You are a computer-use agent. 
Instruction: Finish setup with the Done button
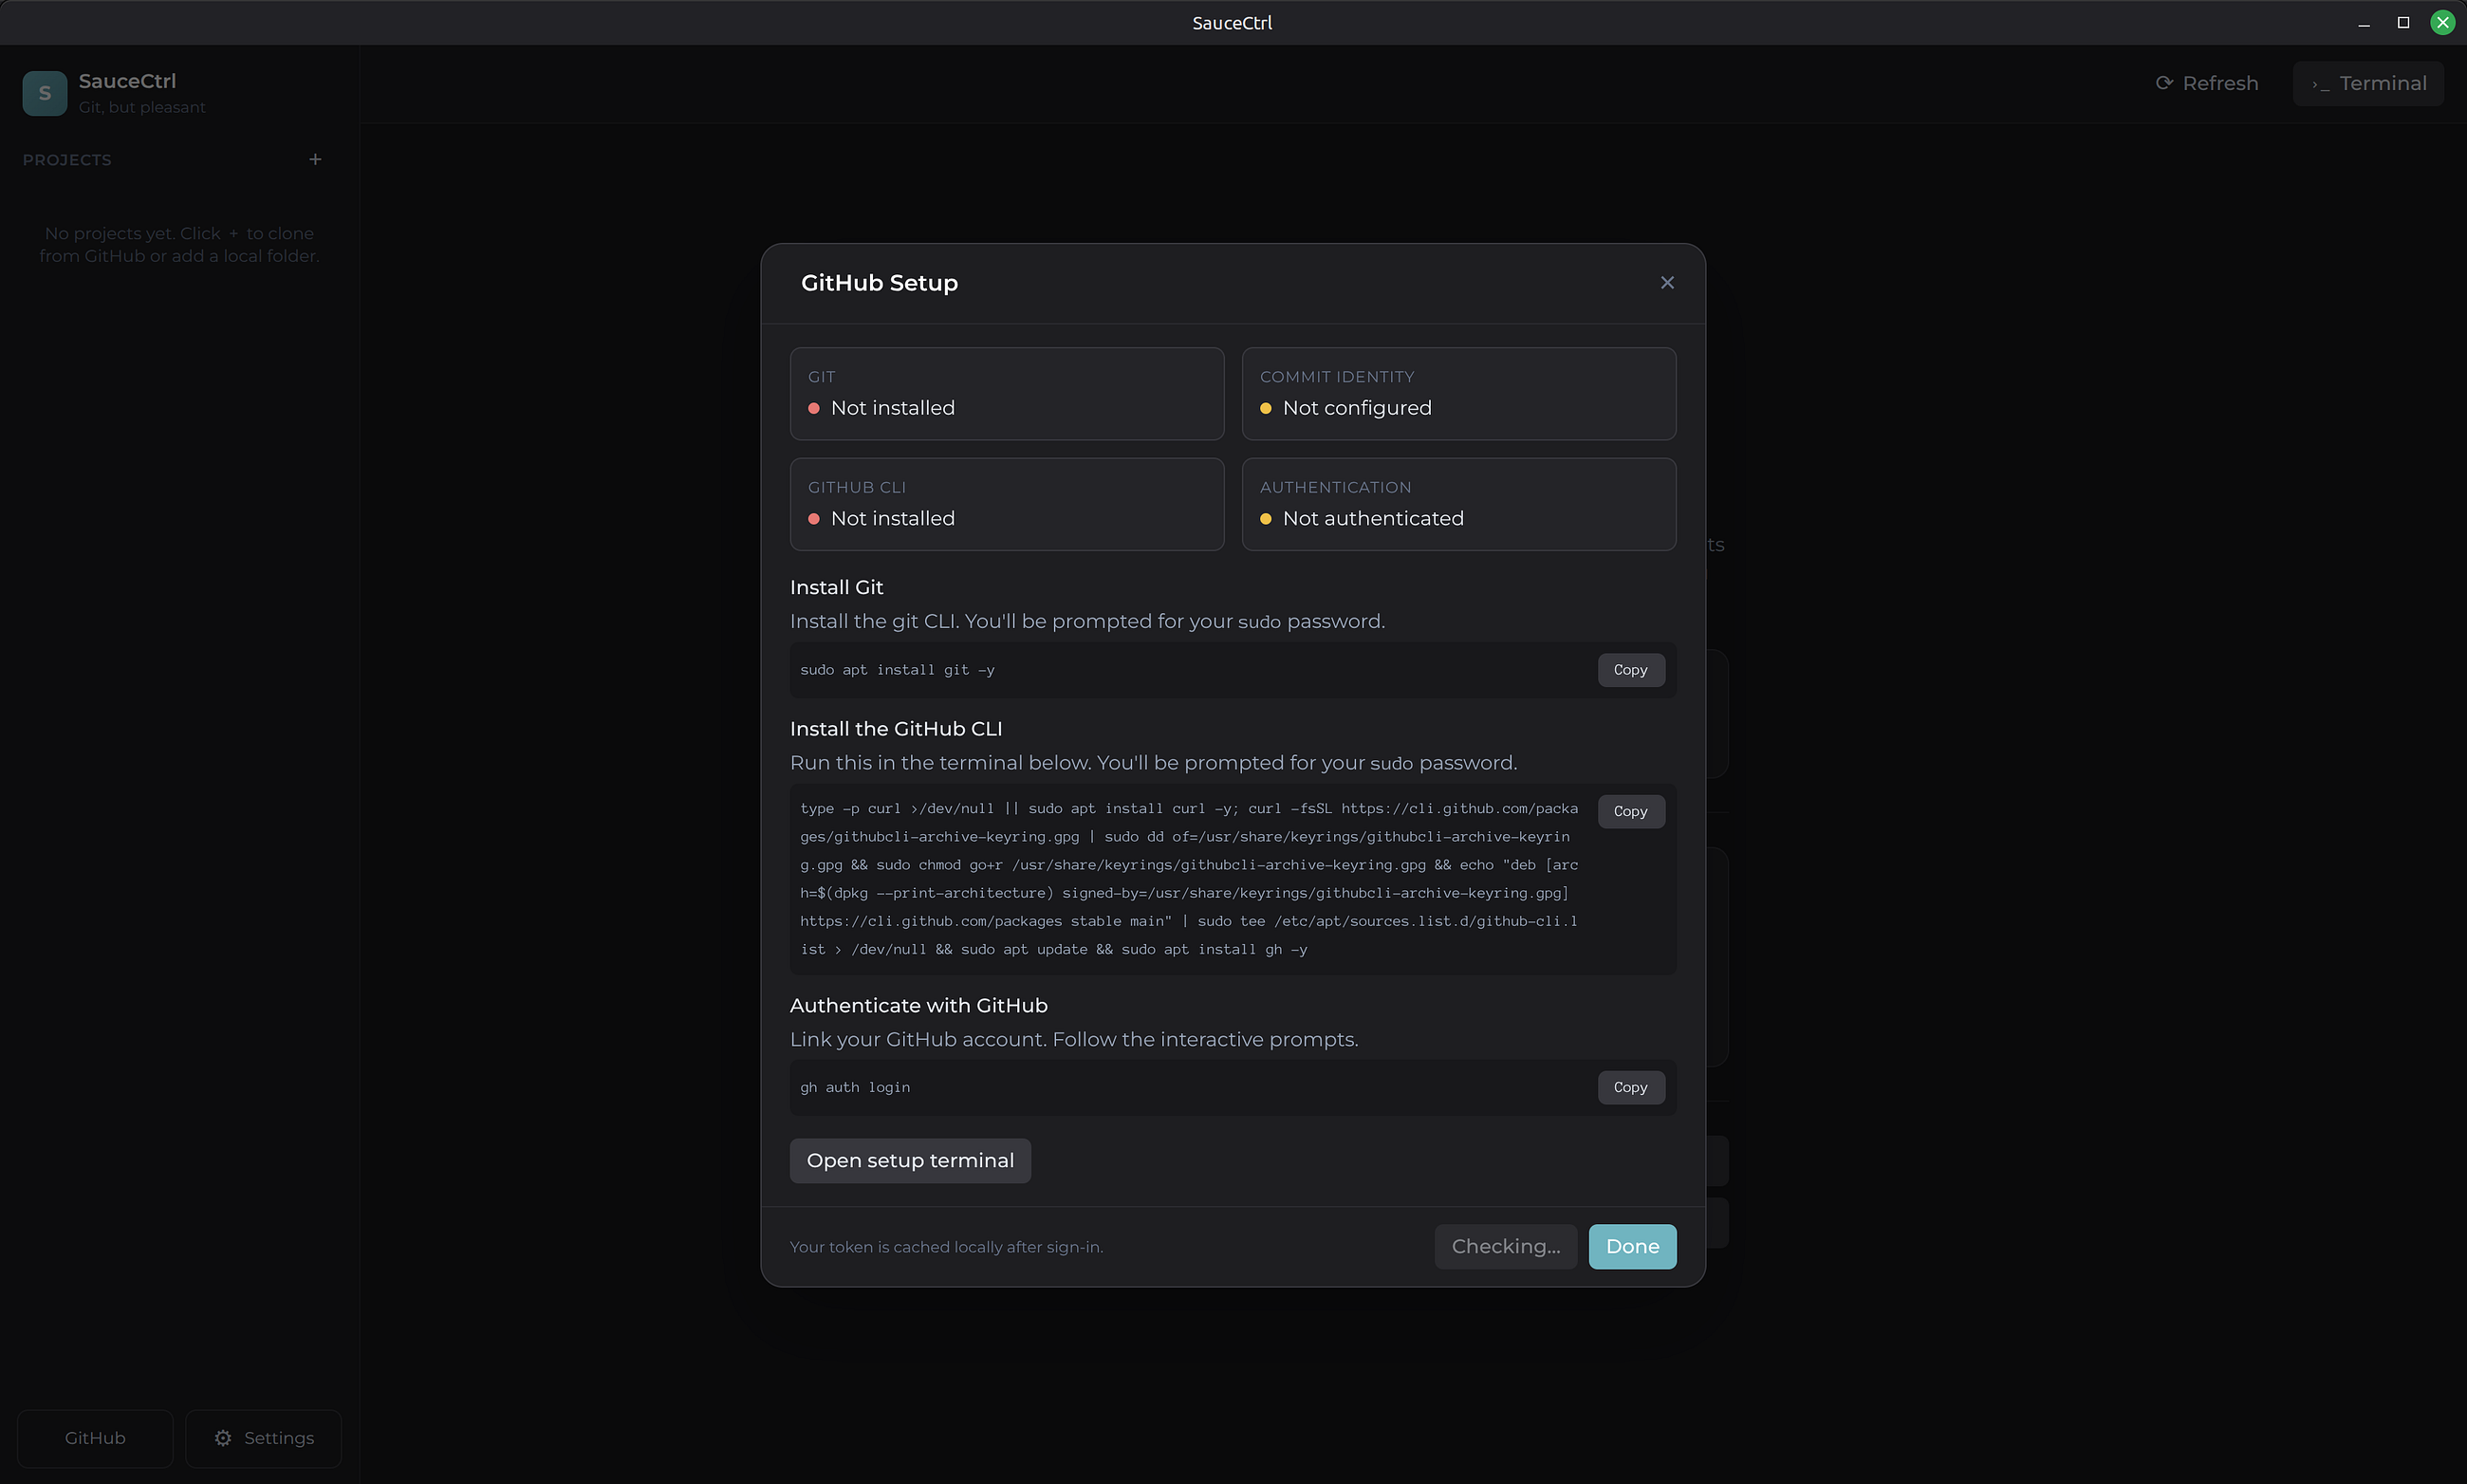point(1632,1246)
